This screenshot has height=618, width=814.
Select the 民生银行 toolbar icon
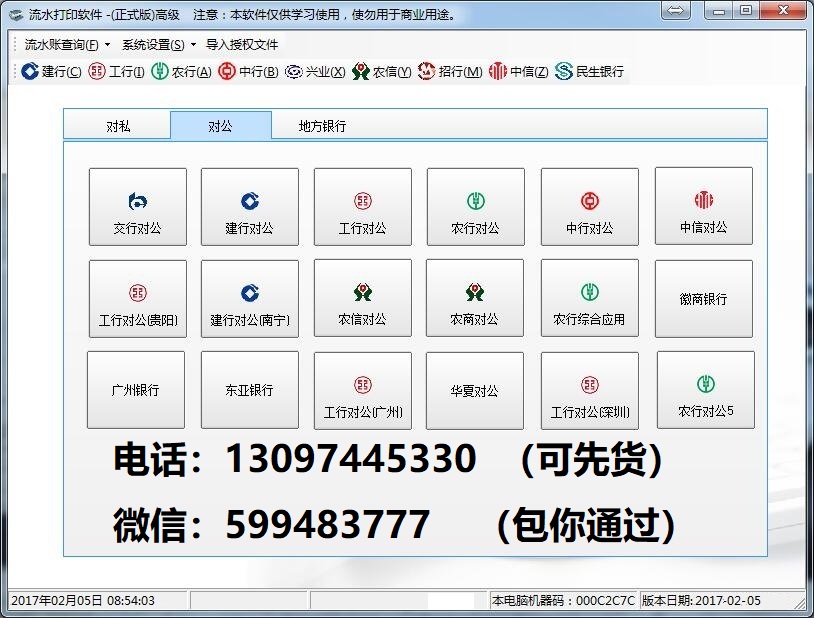pos(563,71)
